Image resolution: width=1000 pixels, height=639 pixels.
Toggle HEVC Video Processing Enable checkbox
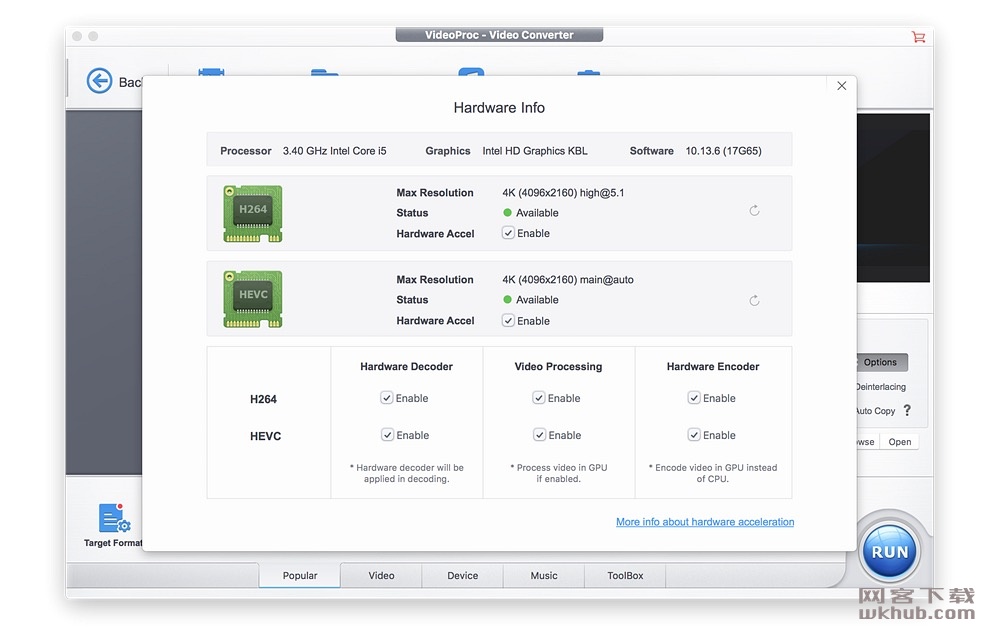(x=540, y=435)
